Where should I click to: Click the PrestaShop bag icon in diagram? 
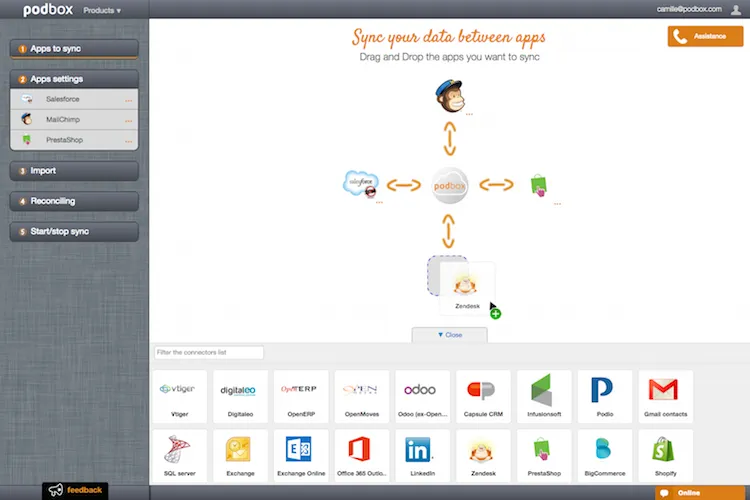coord(539,185)
